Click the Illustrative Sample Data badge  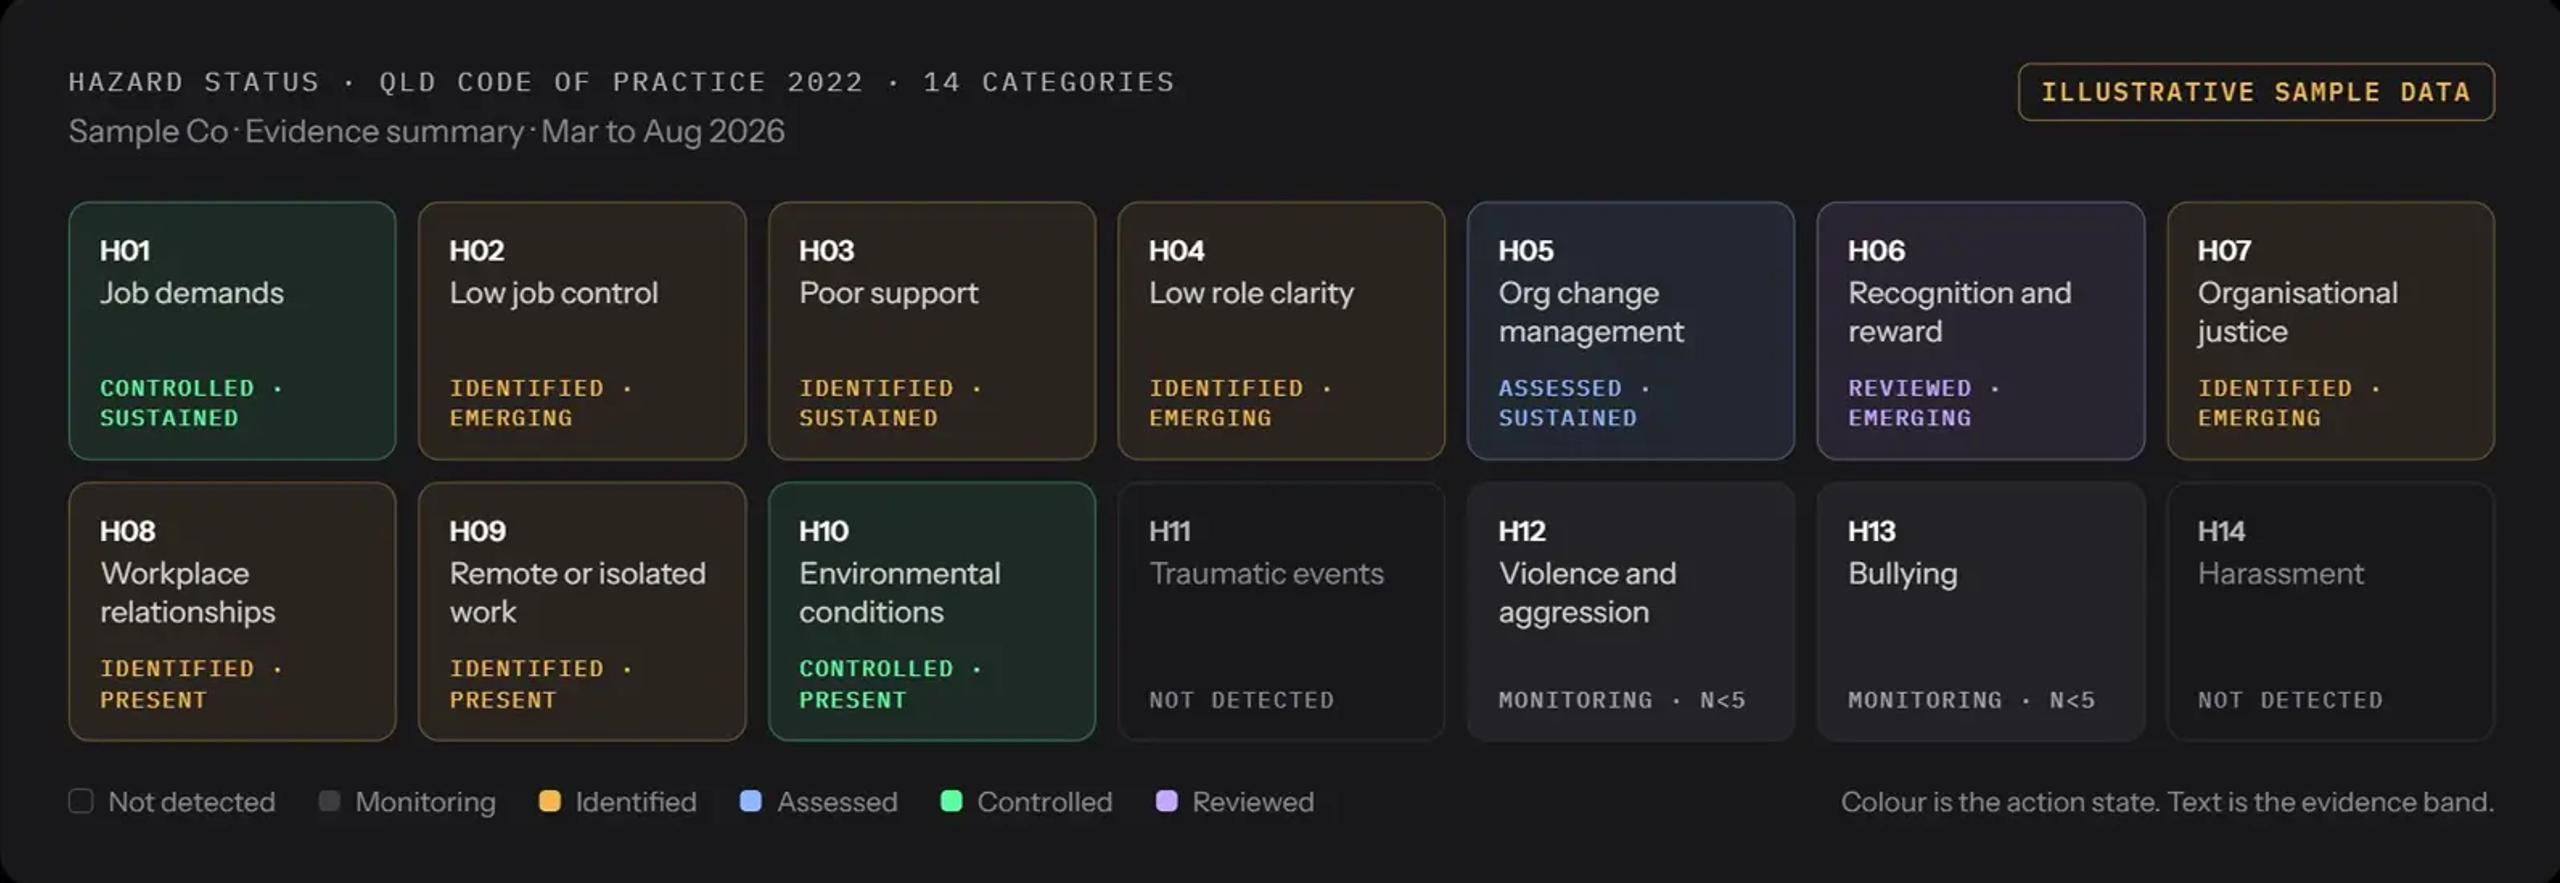click(2256, 92)
